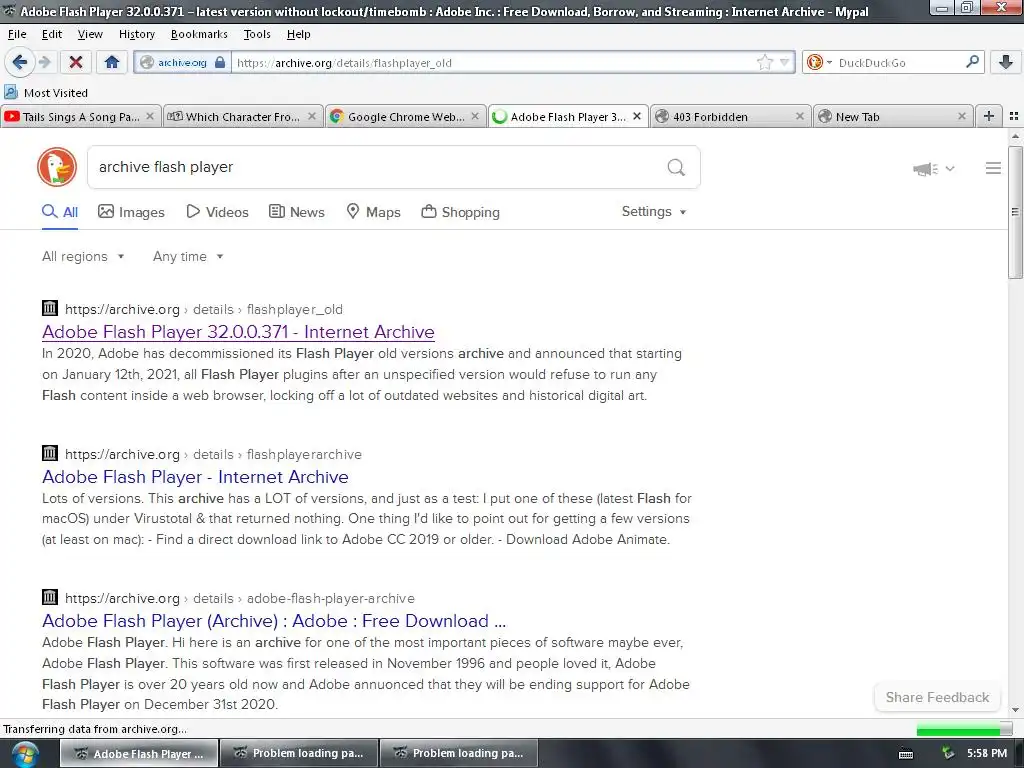Viewport: 1024px width, 768px height.
Task: Expand the Any time filter
Action: 188,257
